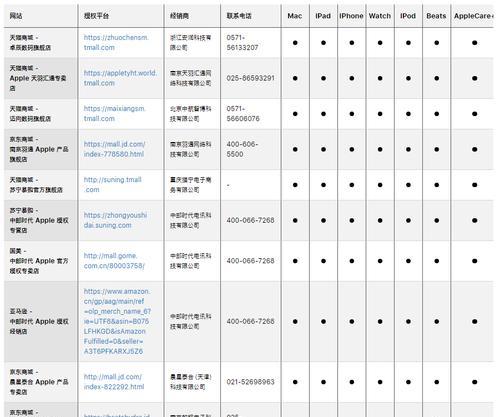Image resolution: width=500 pixels, height=417 pixels.
Task: Click the Beats dot in the maixiangsm.tmall.com row
Action: (437, 114)
